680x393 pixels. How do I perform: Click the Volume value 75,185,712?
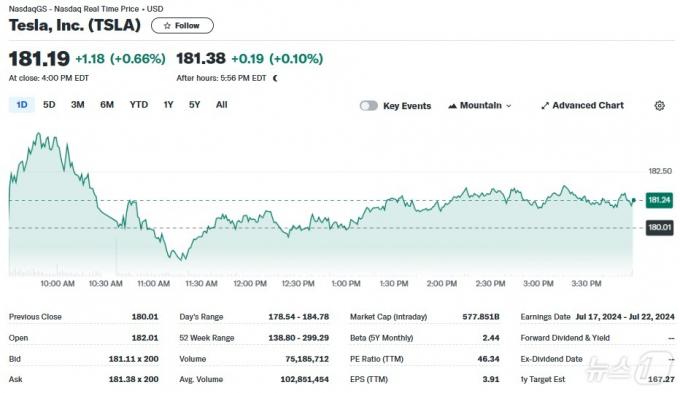click(x=307, y=359)
